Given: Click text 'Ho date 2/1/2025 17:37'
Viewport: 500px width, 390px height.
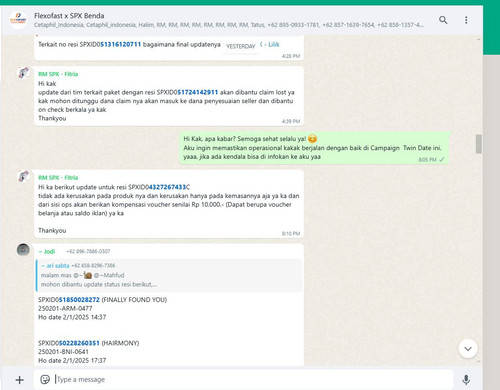Looking at the screenshot, I should pos(72,360).
